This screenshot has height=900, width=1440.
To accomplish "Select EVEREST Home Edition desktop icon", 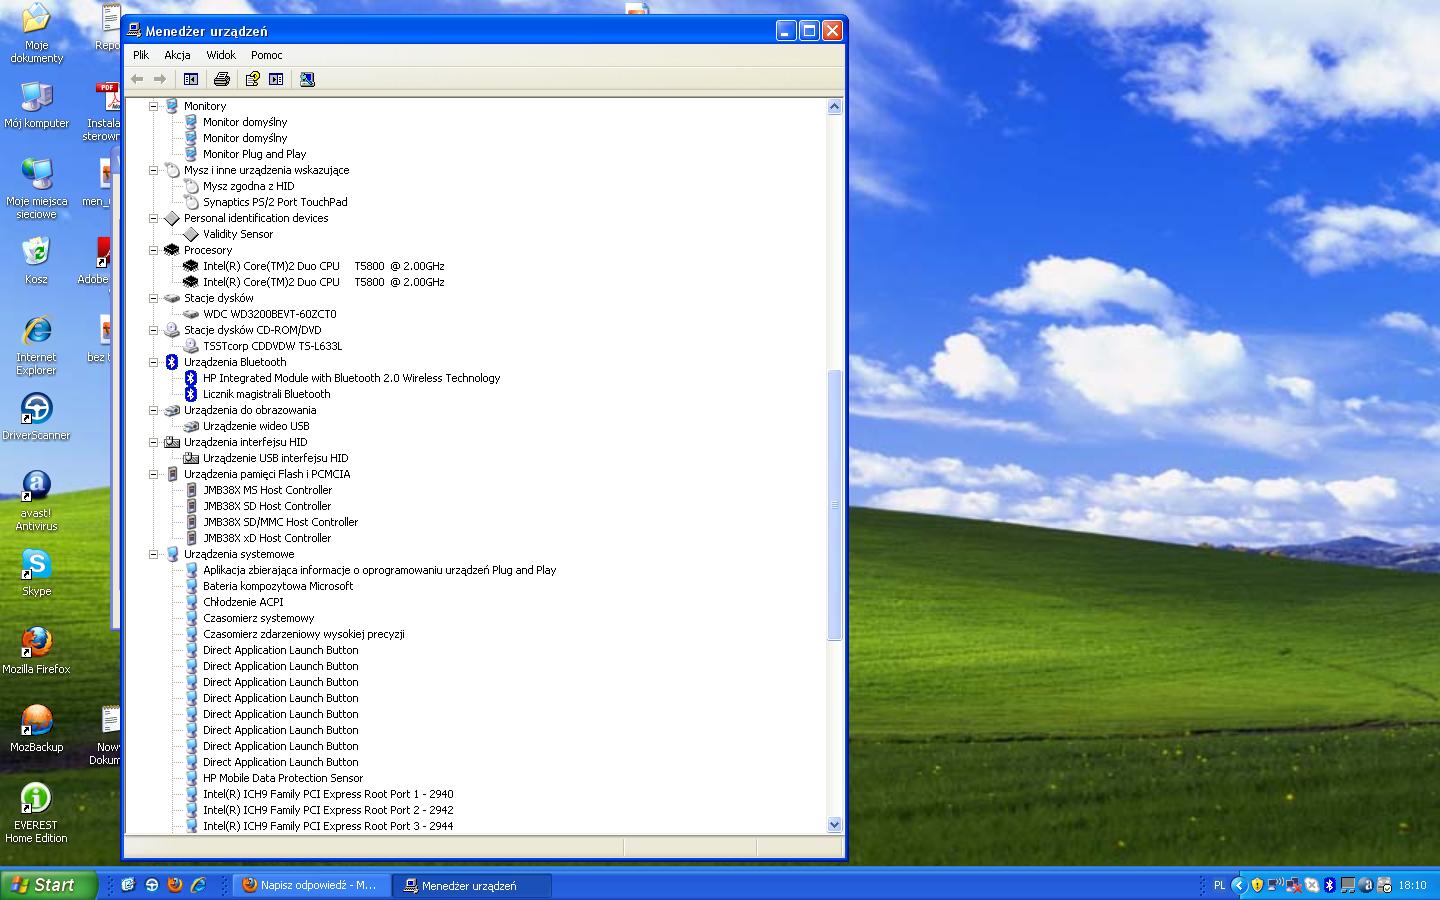I will click(37, 813).
